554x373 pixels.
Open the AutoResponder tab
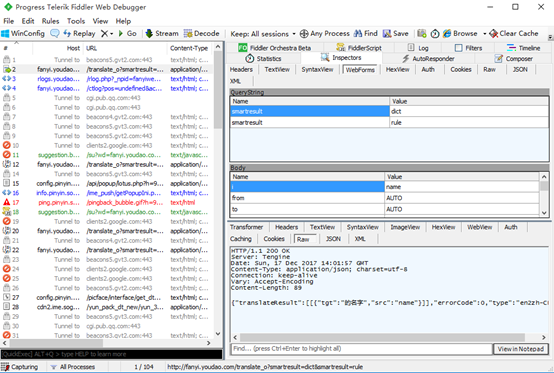tap(429, 59)
